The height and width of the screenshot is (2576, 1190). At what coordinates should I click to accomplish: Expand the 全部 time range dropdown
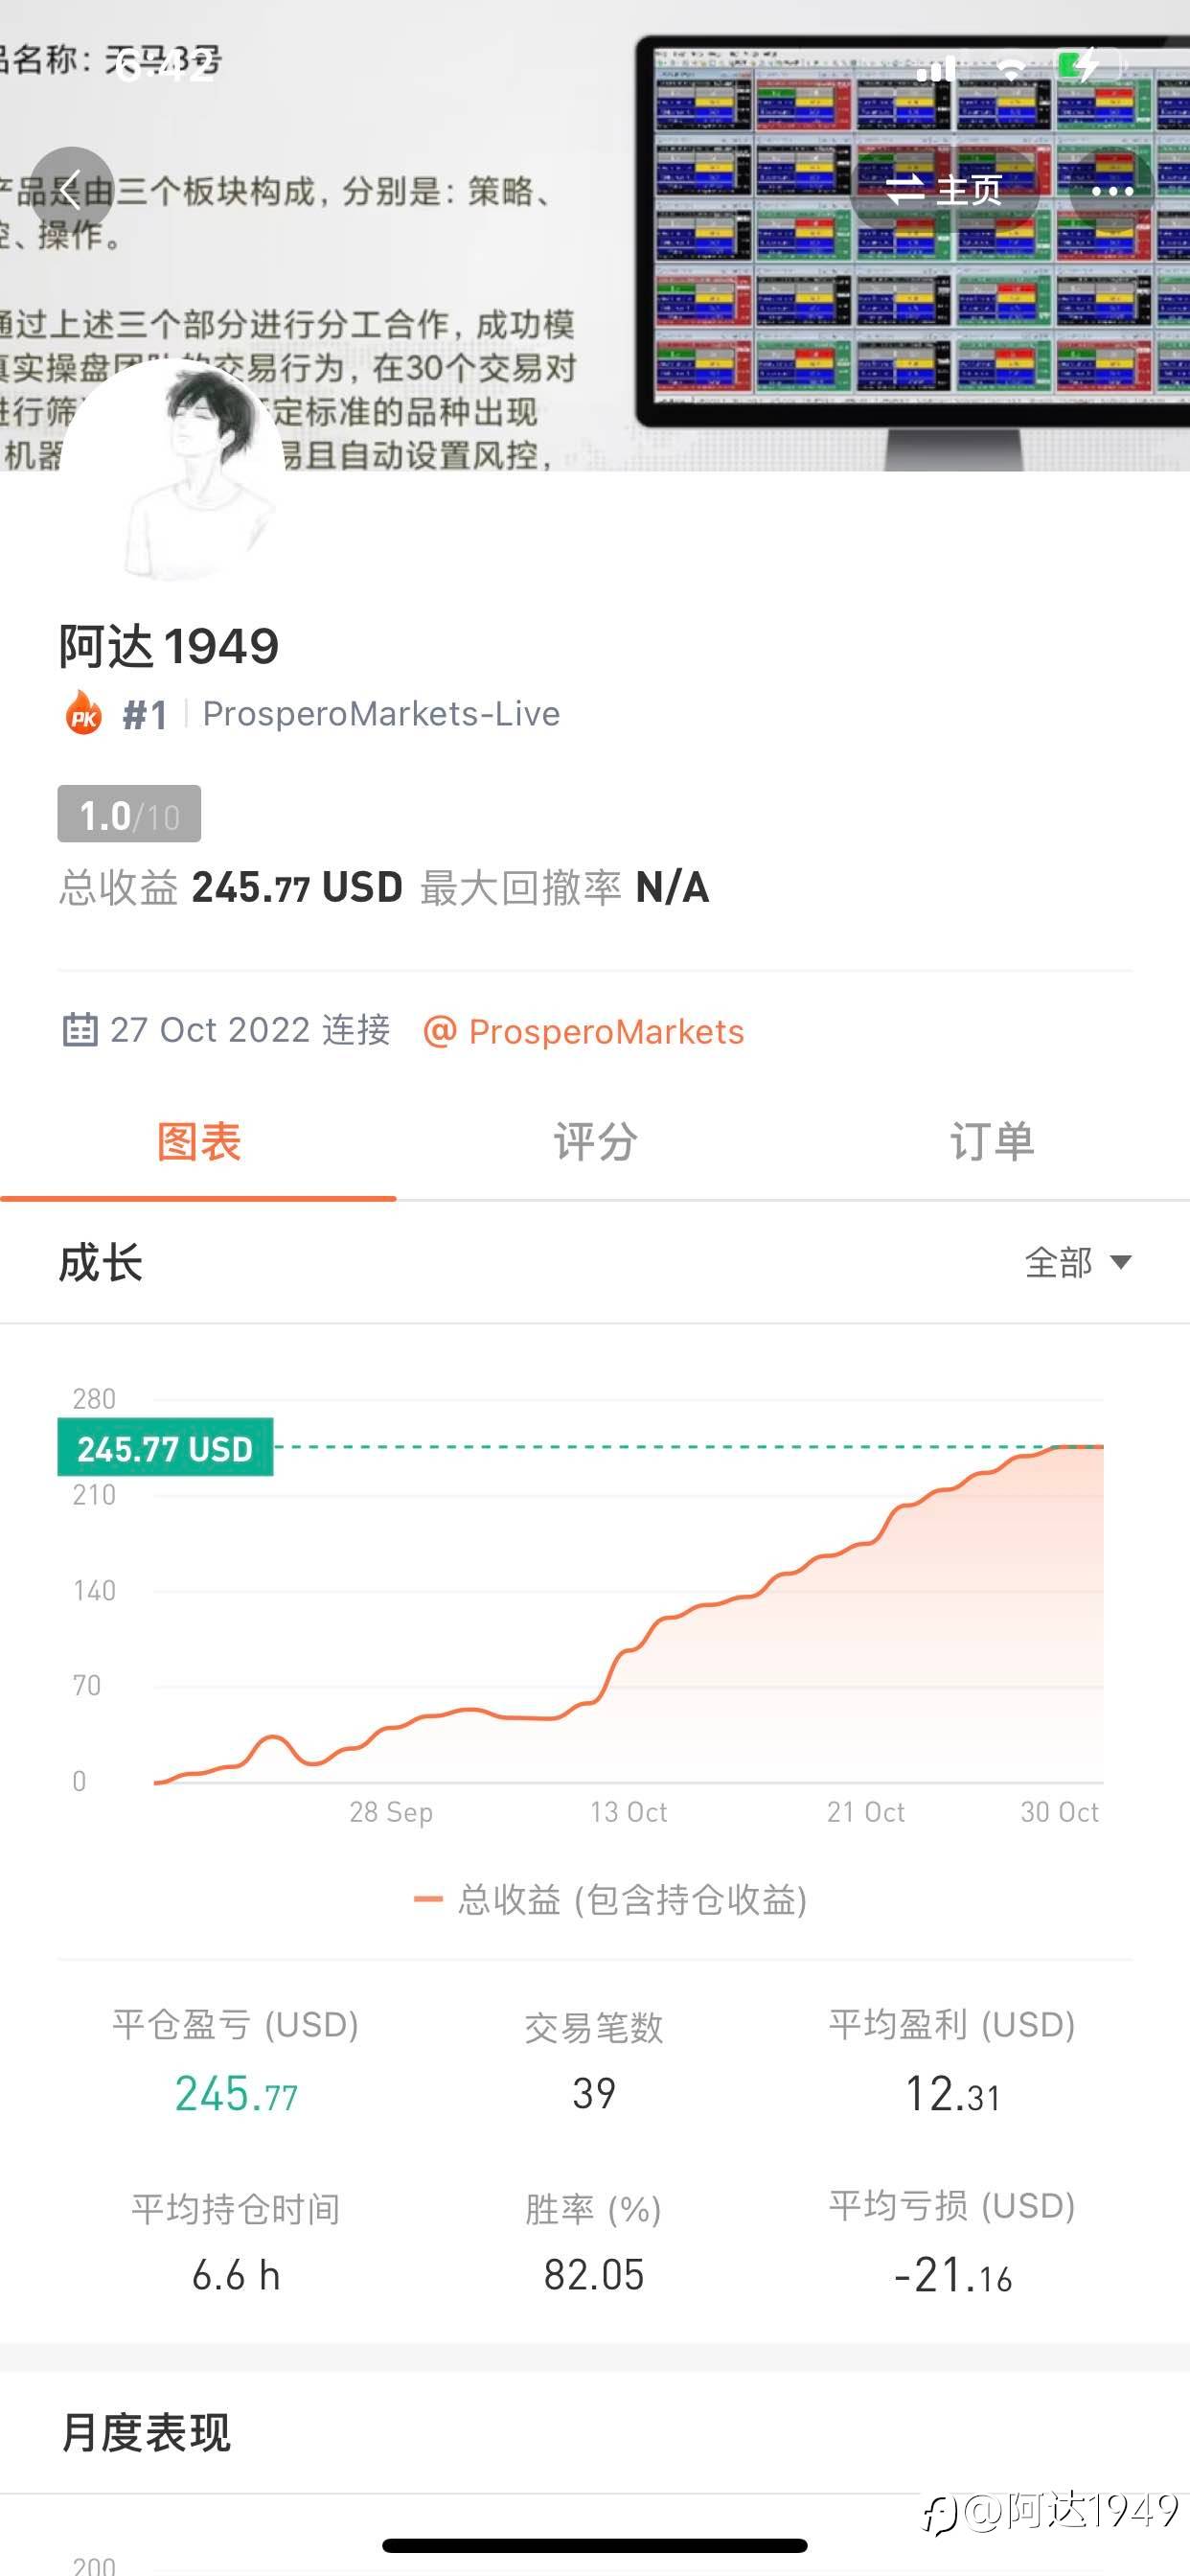pos(1077,1263)
